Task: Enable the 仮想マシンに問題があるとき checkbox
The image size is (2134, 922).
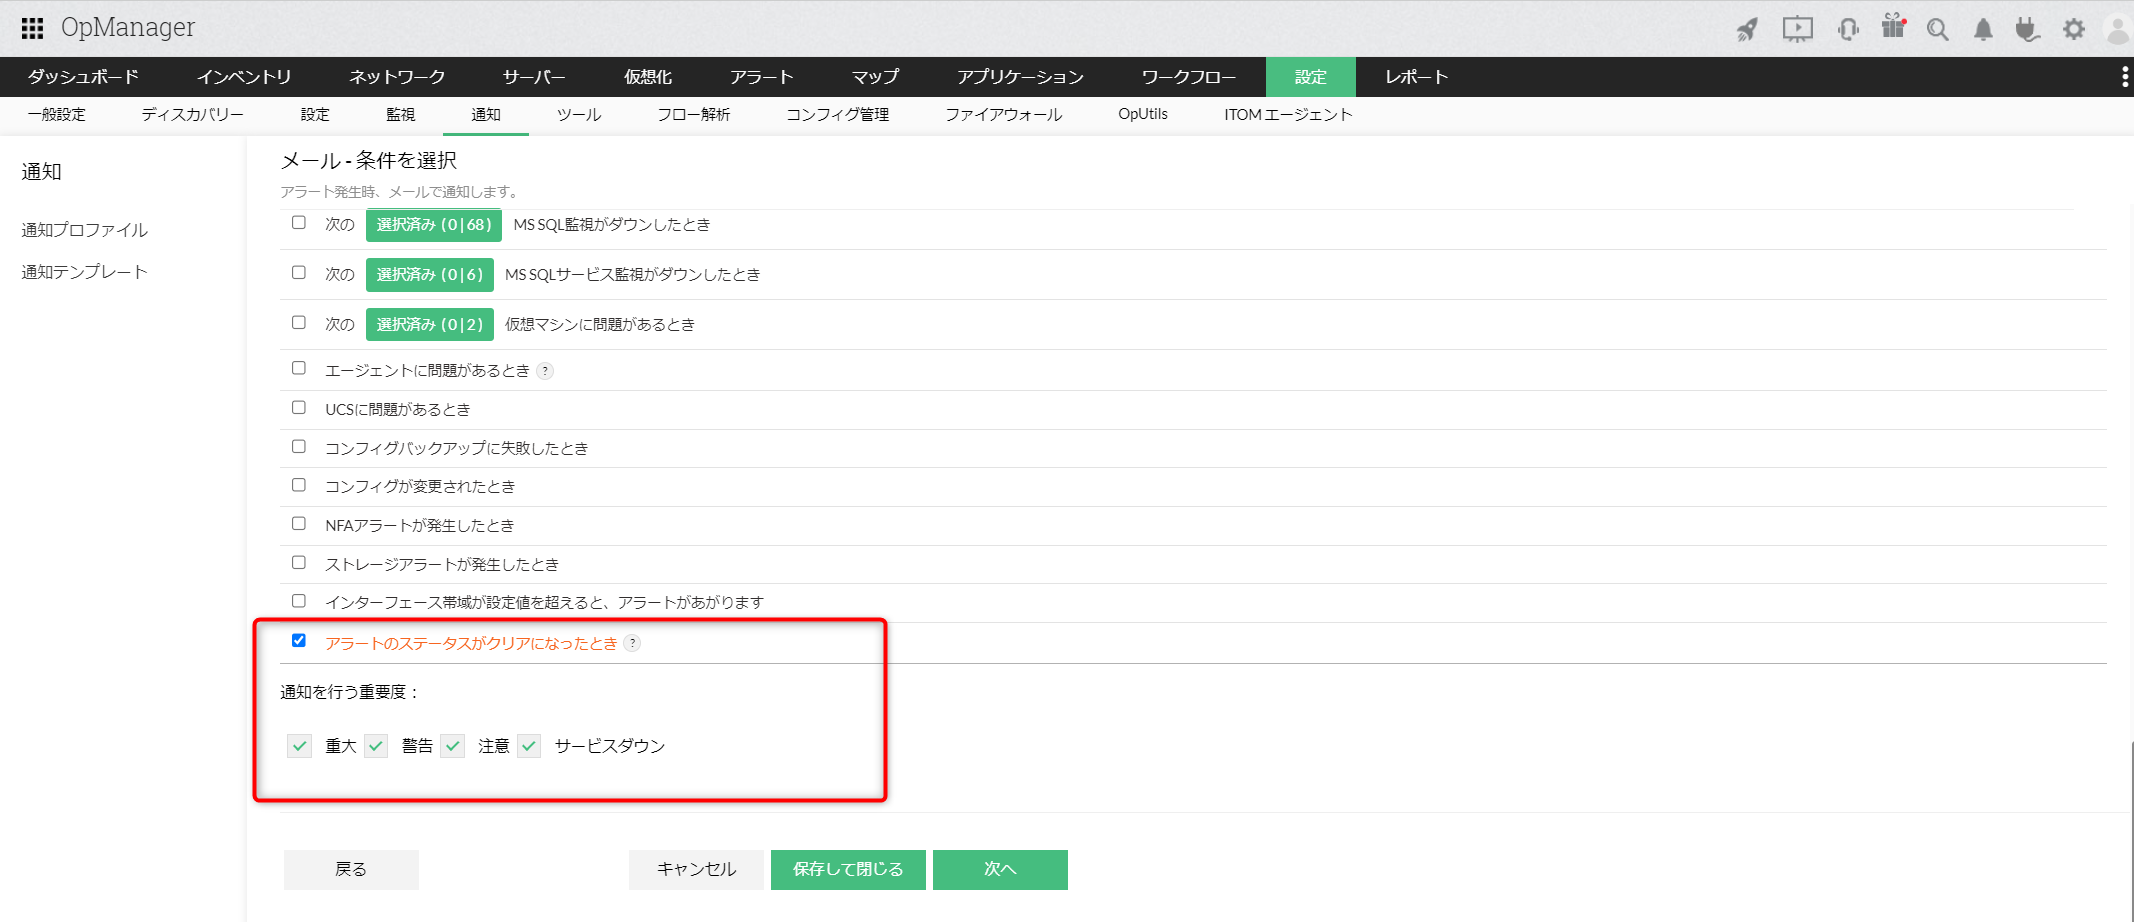Action: click(x=299, y=323)
